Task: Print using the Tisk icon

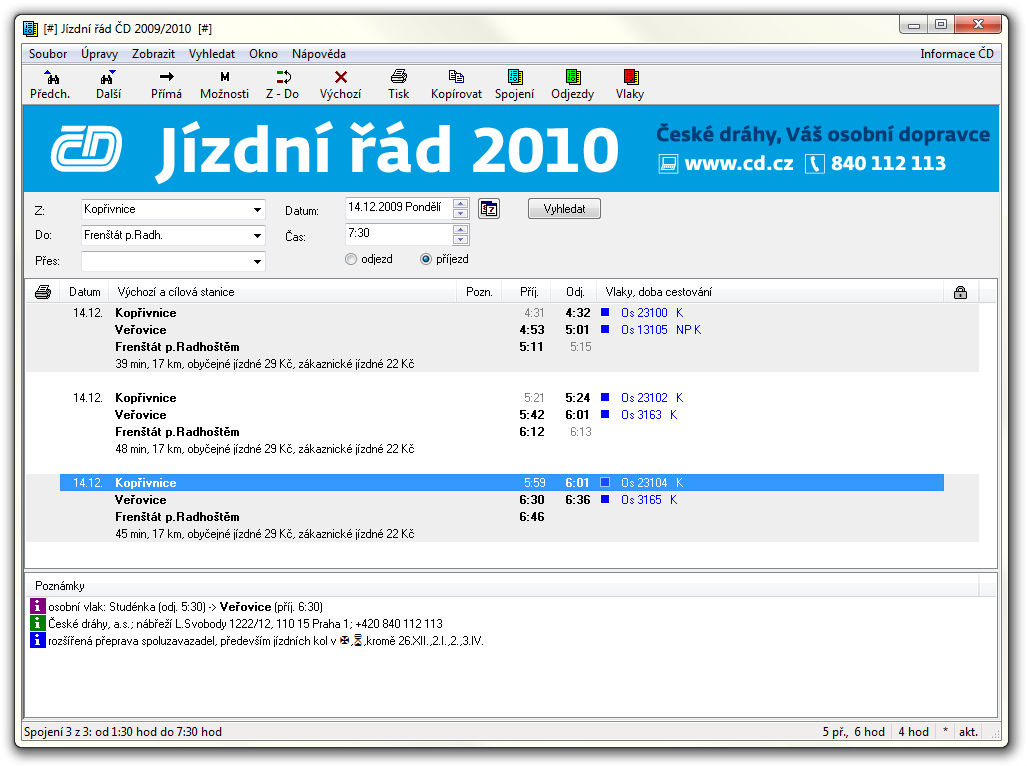Action: click(x=398, y=77)
